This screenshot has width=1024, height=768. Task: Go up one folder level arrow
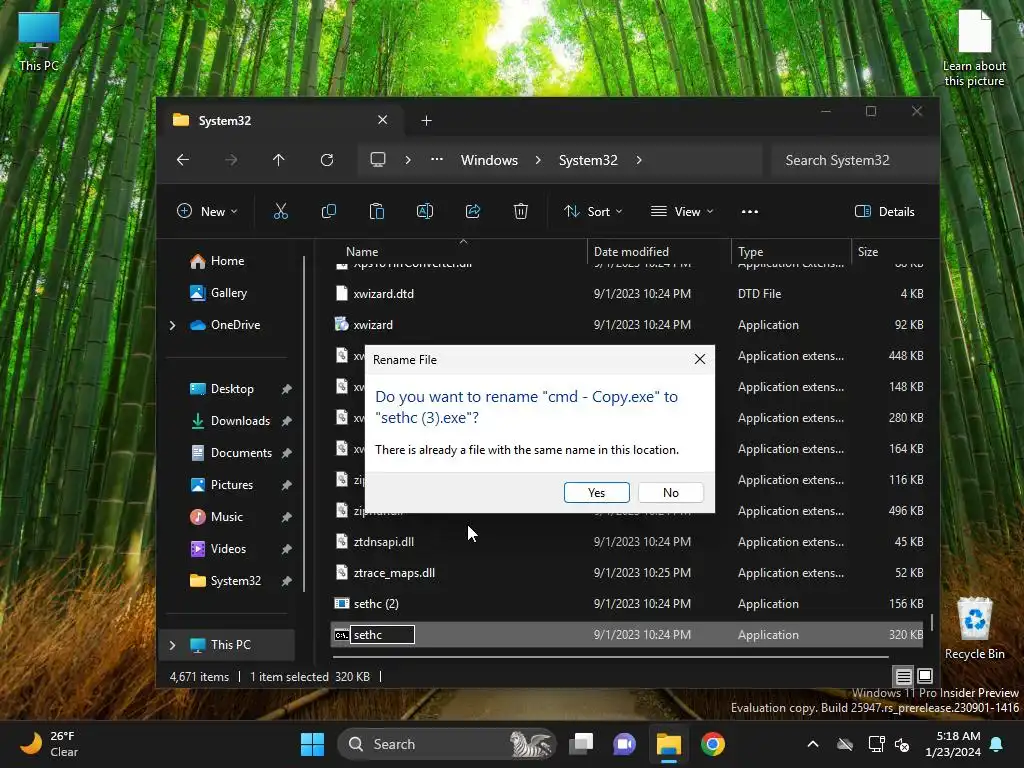(x=279, y=160)
